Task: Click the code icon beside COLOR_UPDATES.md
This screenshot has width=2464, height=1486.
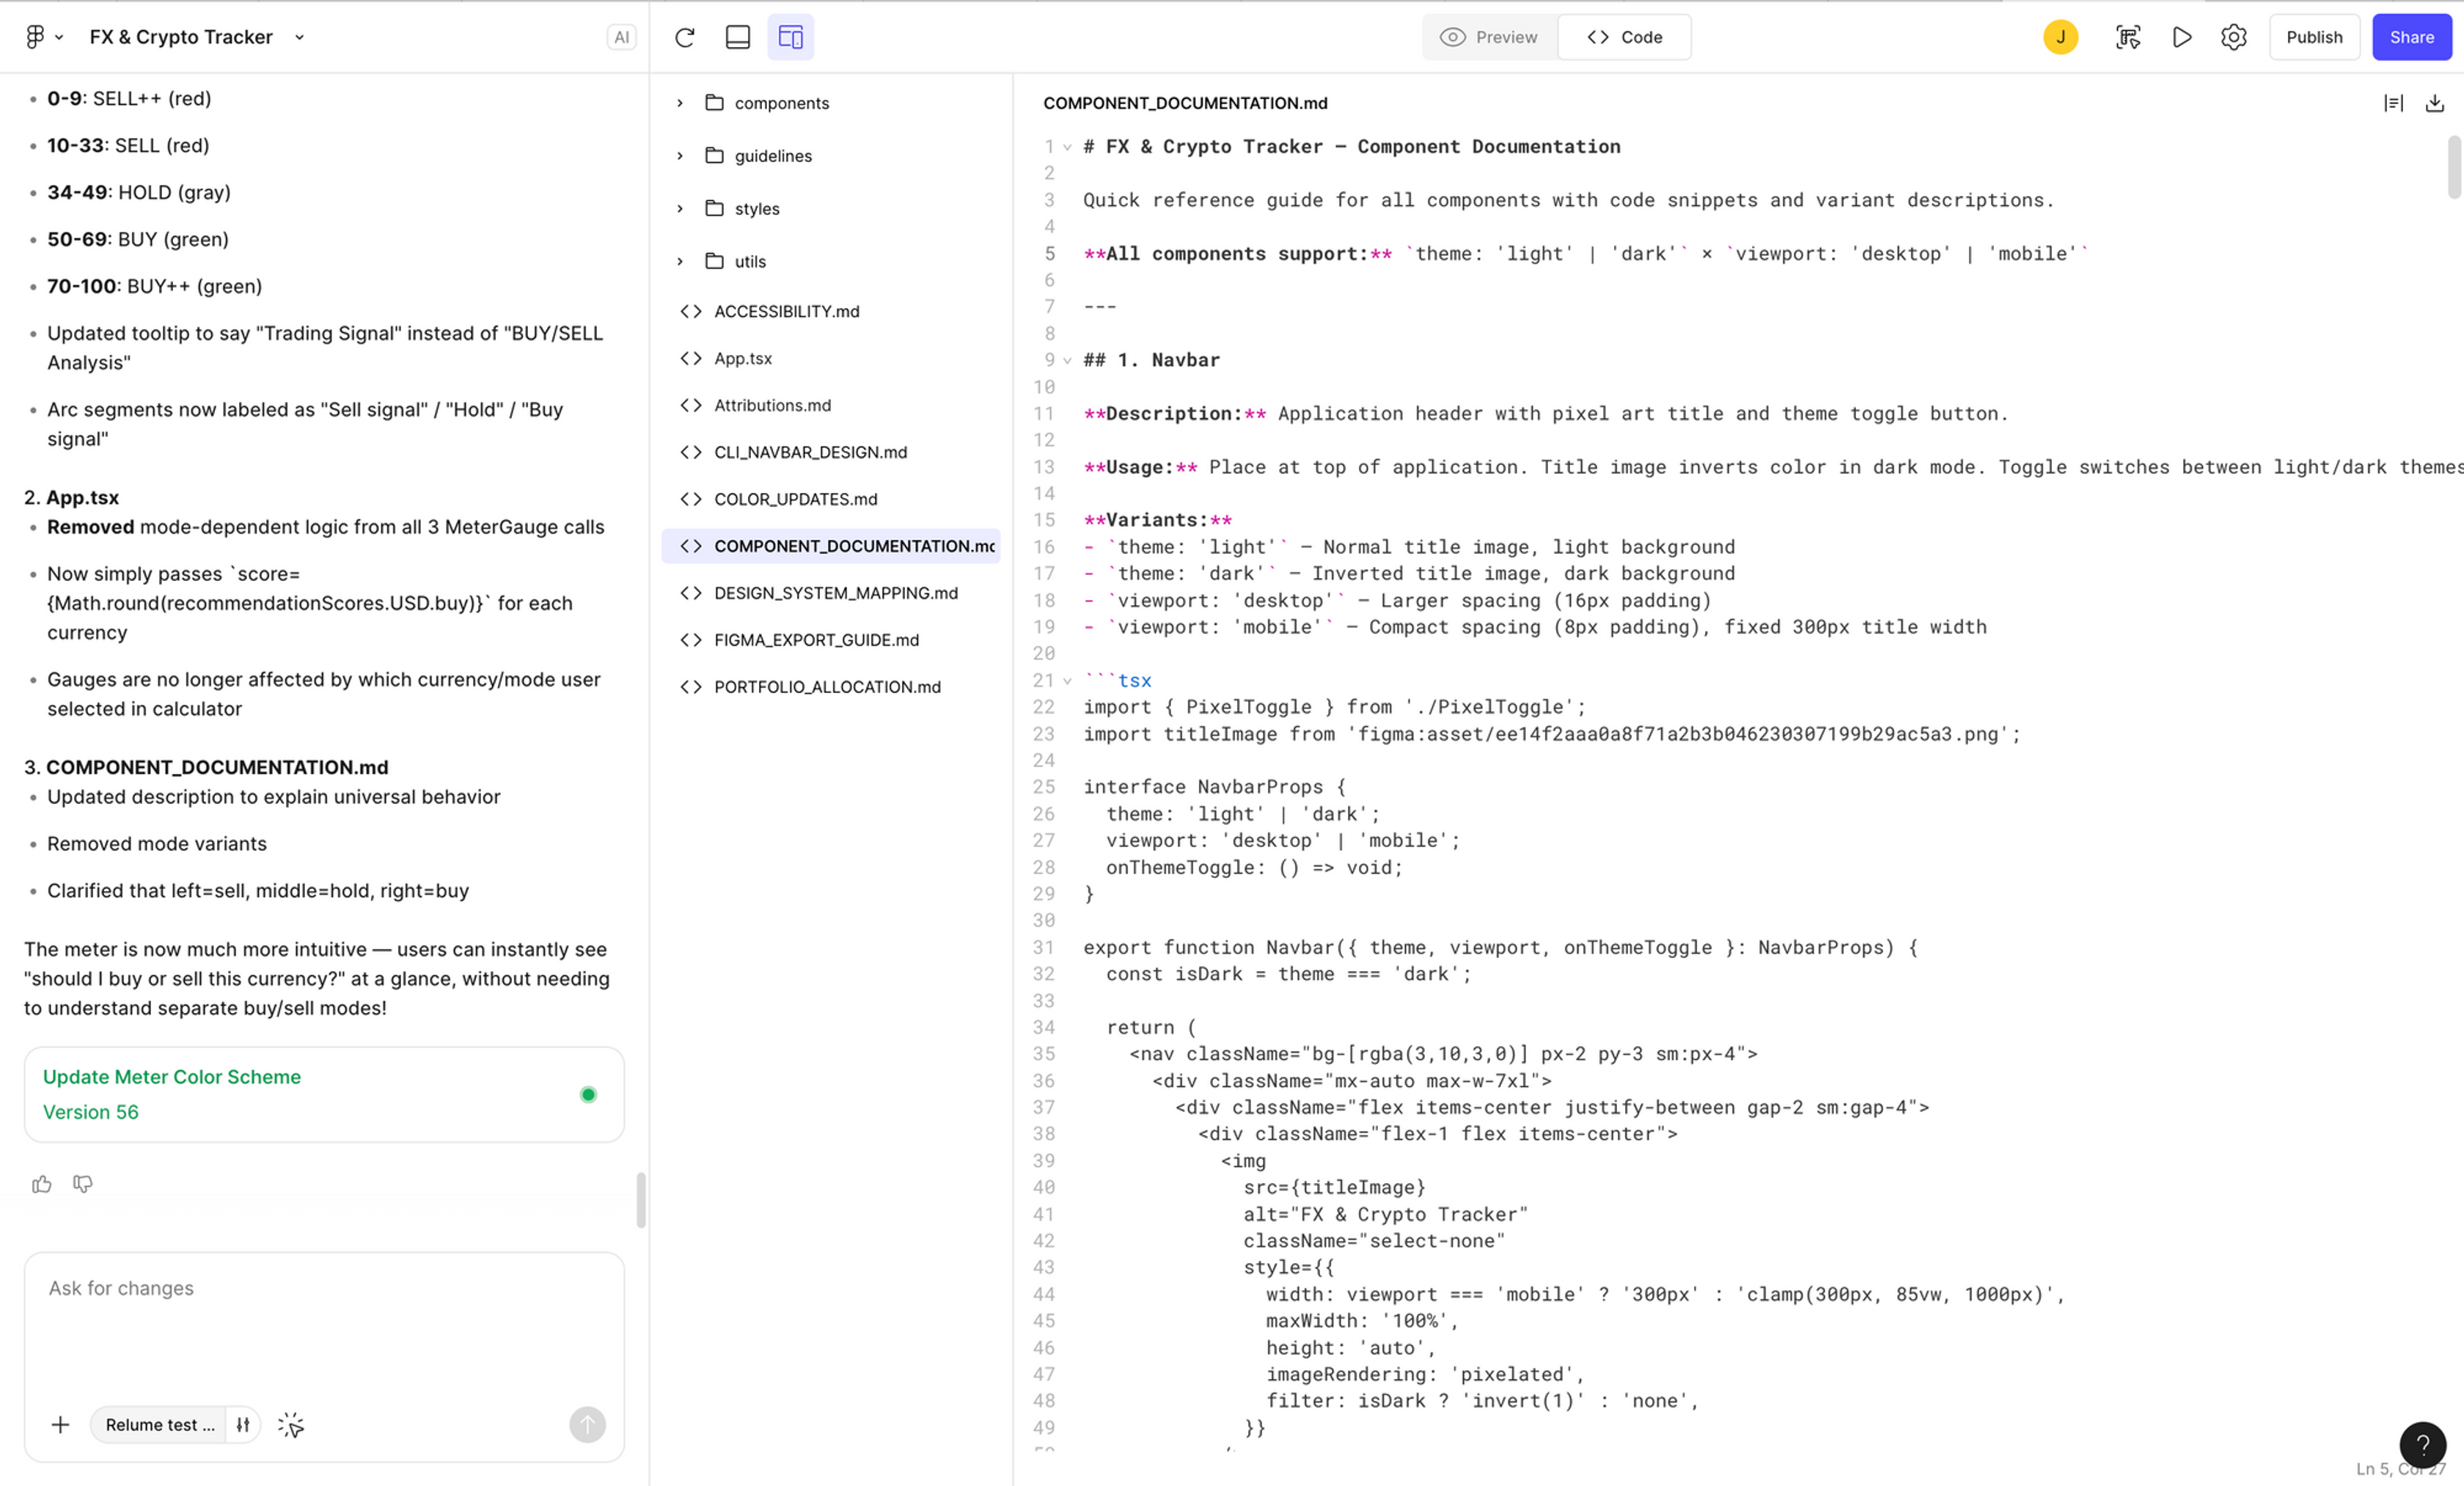Action: (x=691, y=499)
